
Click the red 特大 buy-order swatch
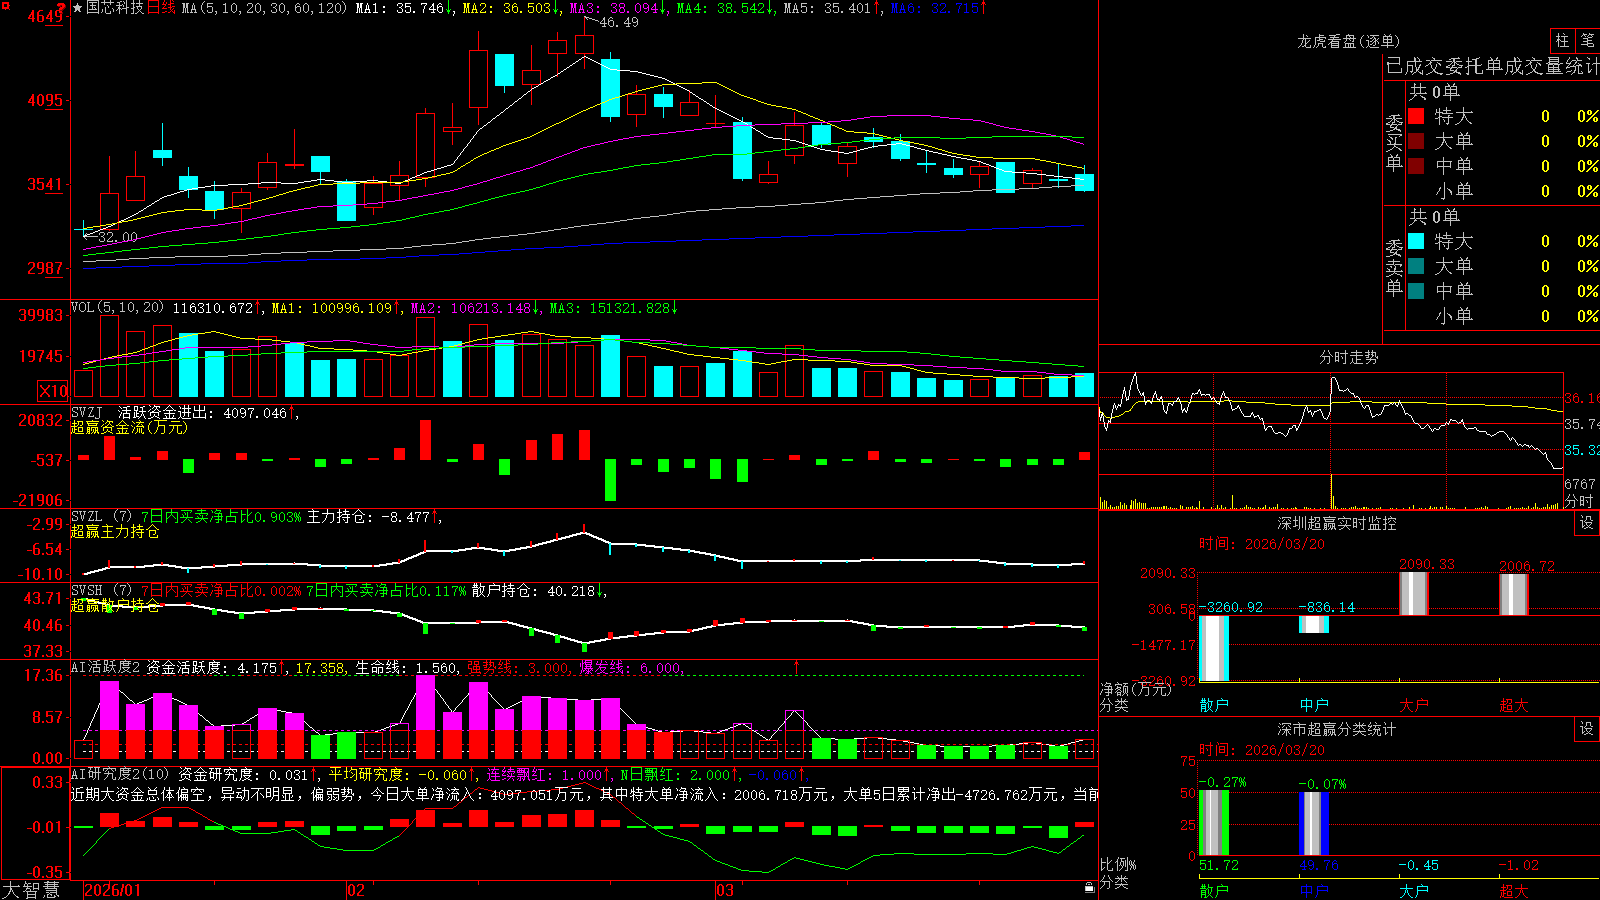point(1416,116)
